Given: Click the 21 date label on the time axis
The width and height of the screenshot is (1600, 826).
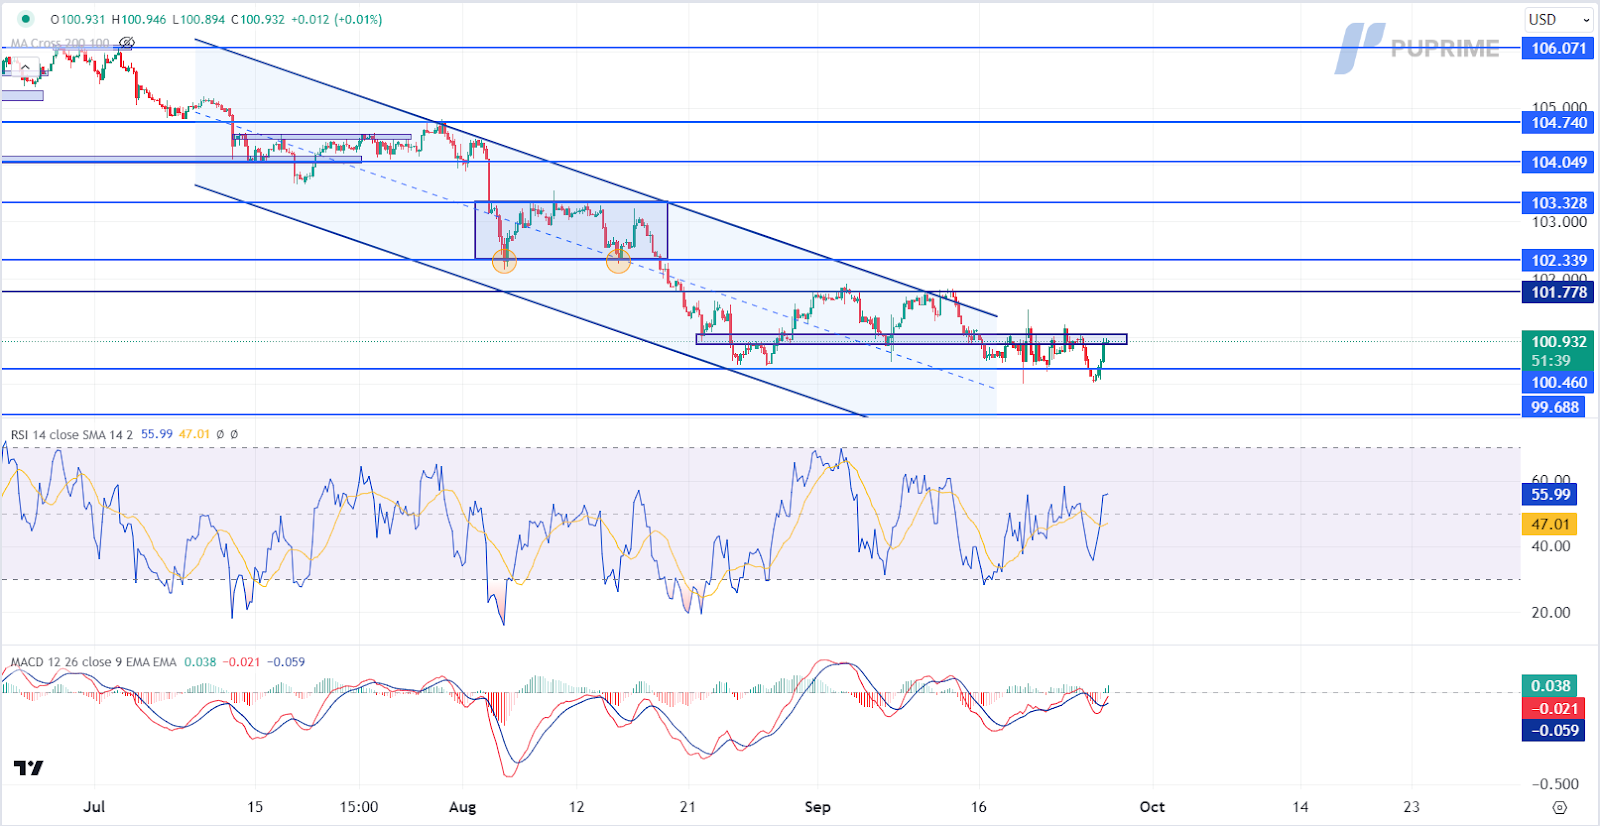Looking at the screenshot, I should (x=687, y=807).
